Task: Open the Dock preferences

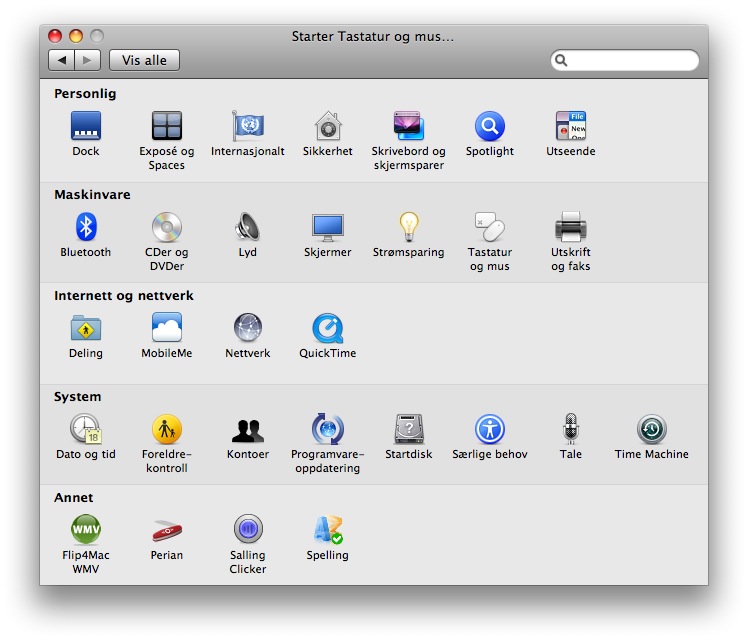Action: tap(86, 126)
